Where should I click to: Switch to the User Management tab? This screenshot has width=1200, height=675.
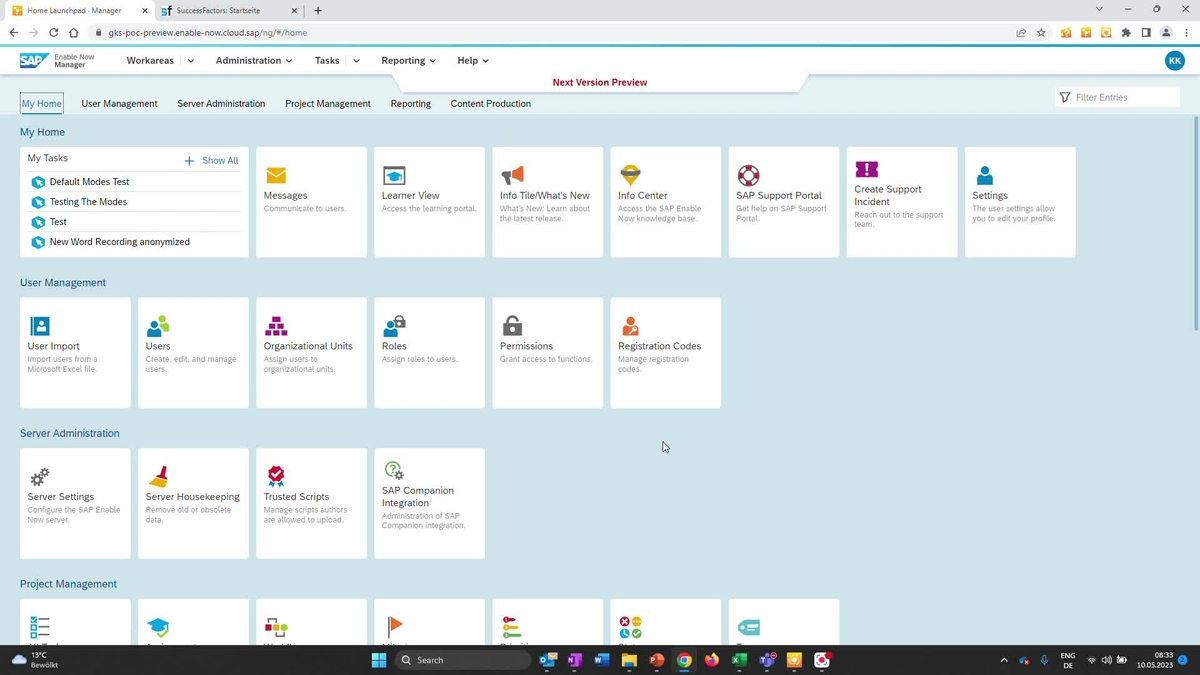point(118,103)
